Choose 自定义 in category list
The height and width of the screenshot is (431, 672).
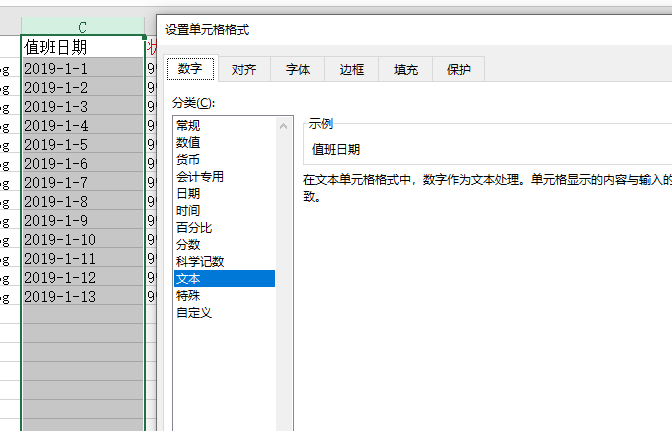tap(194, 313)
